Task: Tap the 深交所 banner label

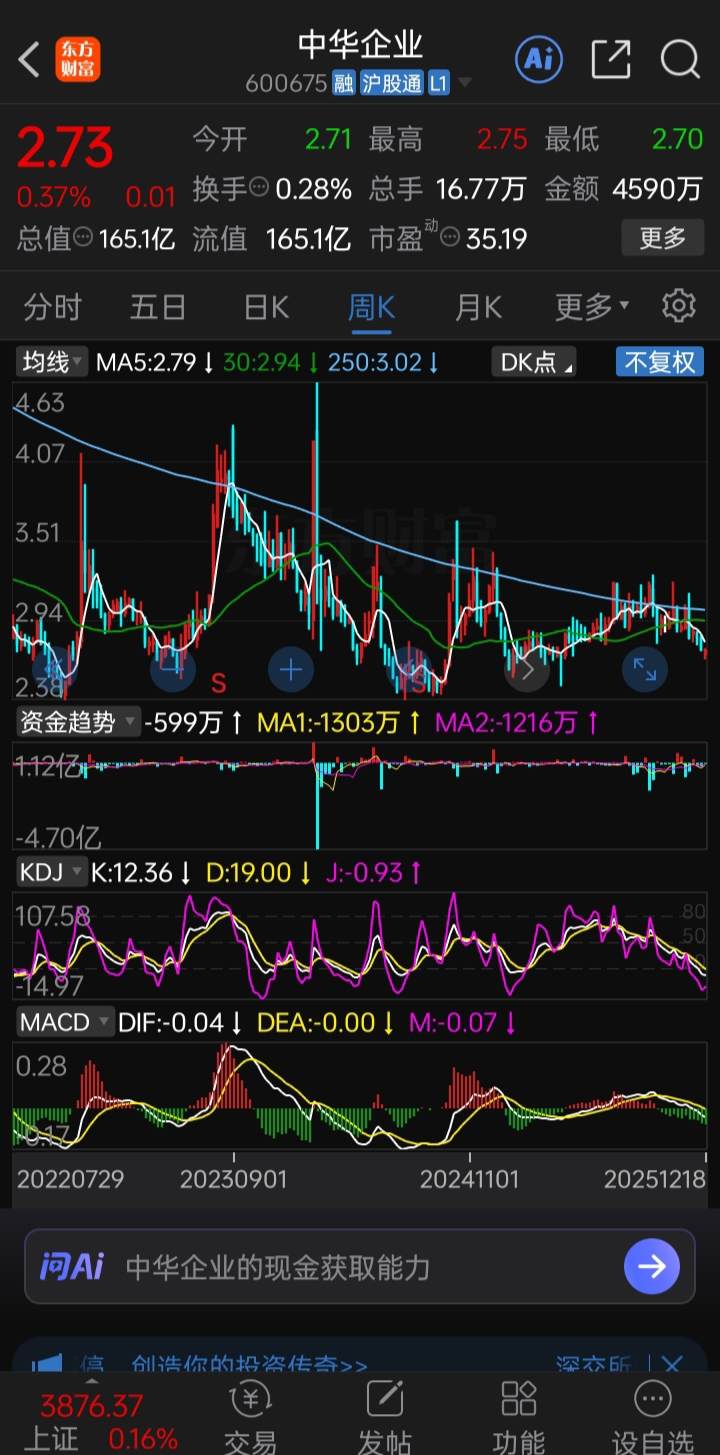Action: coord(594,1366)
